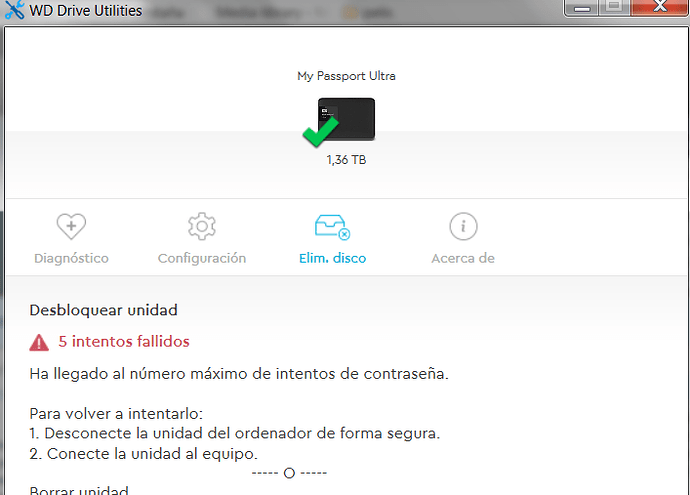Click the 'Desbloquear unidad' heading
Viewport: 690px width, 495px height.
[103, 310]
